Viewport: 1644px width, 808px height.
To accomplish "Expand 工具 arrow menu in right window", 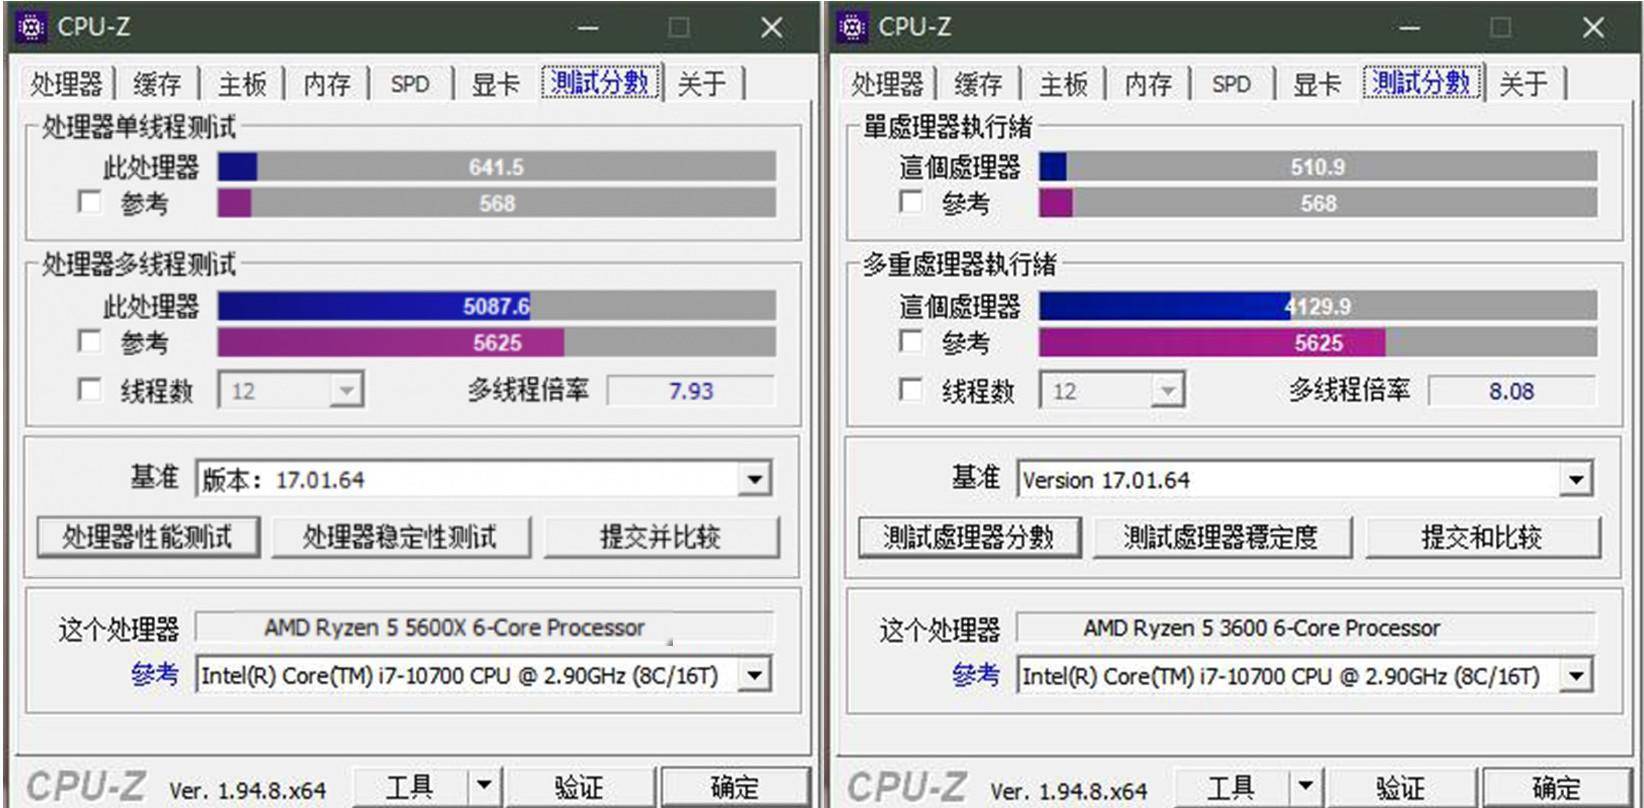I will click(1305, 787).
